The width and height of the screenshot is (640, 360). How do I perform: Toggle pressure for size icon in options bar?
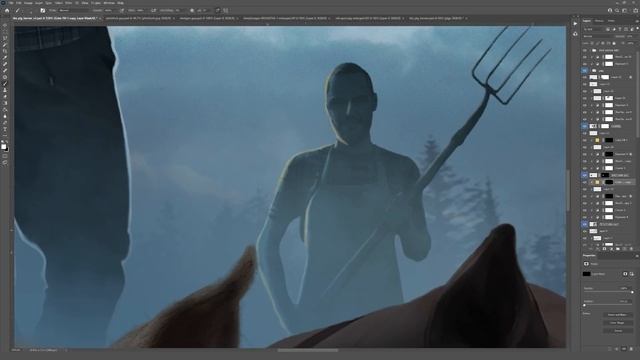[x=217, y=10]
